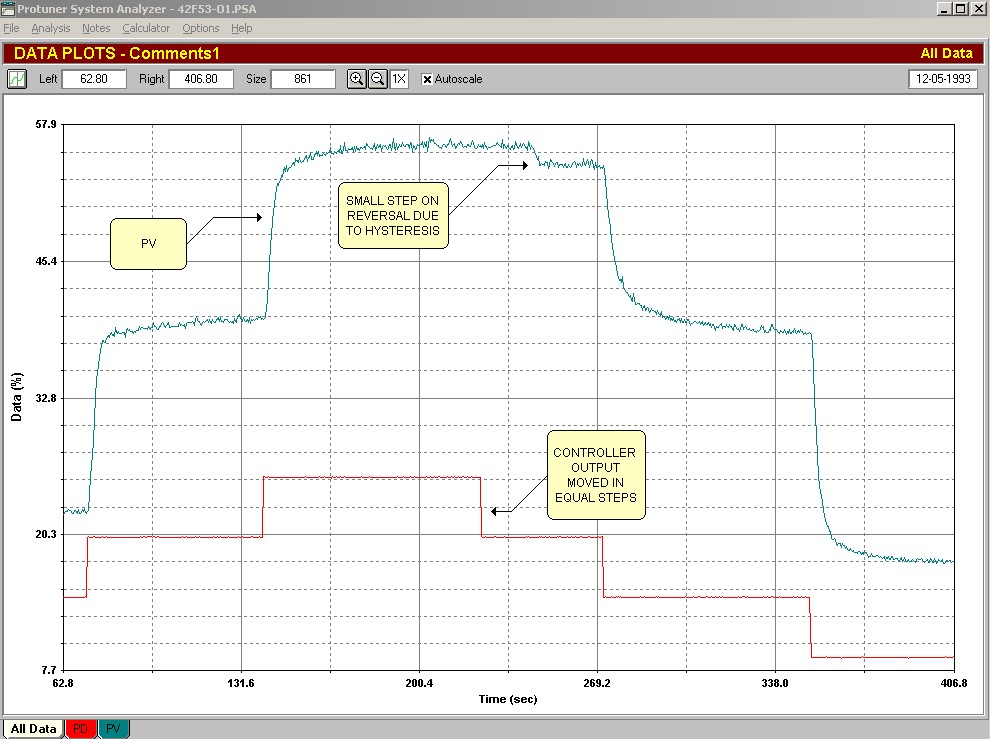
Task: Open the Help menu
Action: point(241,28)
